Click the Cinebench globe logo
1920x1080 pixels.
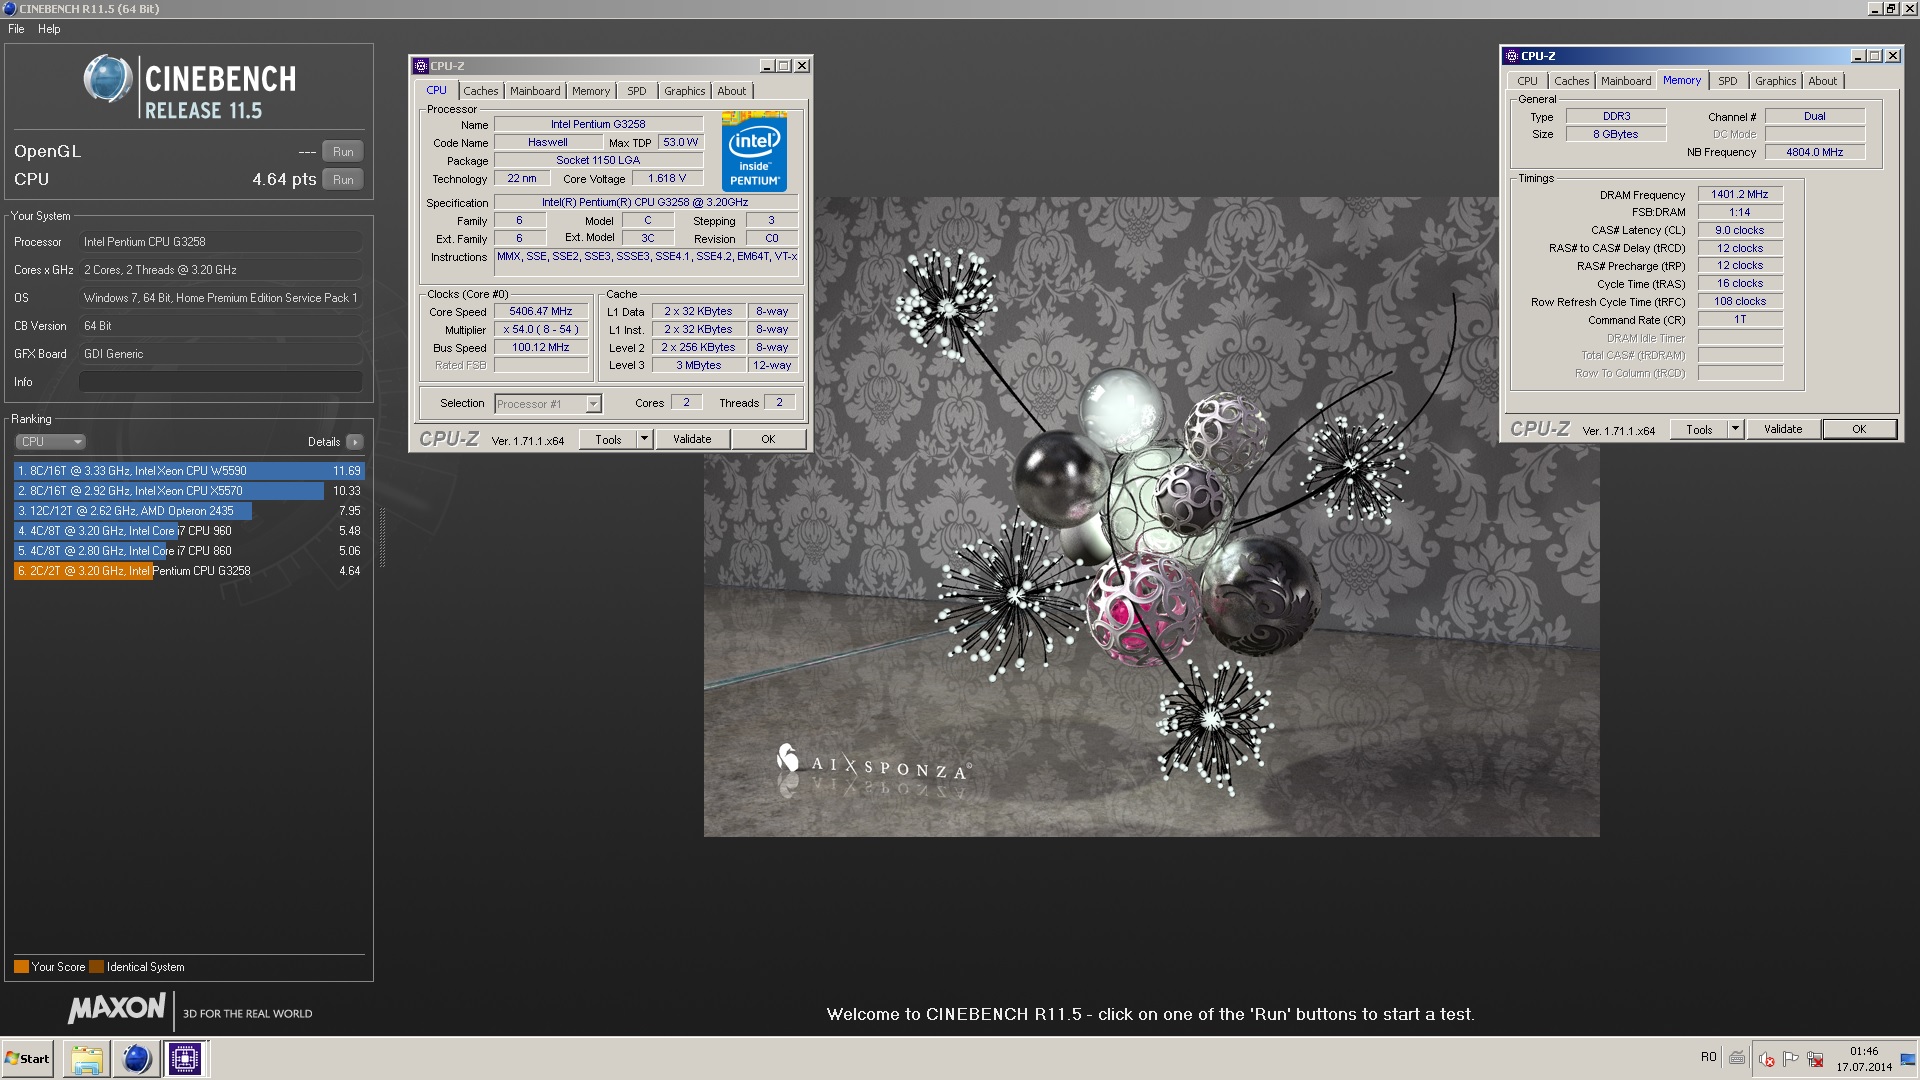(x=108, y=79)
